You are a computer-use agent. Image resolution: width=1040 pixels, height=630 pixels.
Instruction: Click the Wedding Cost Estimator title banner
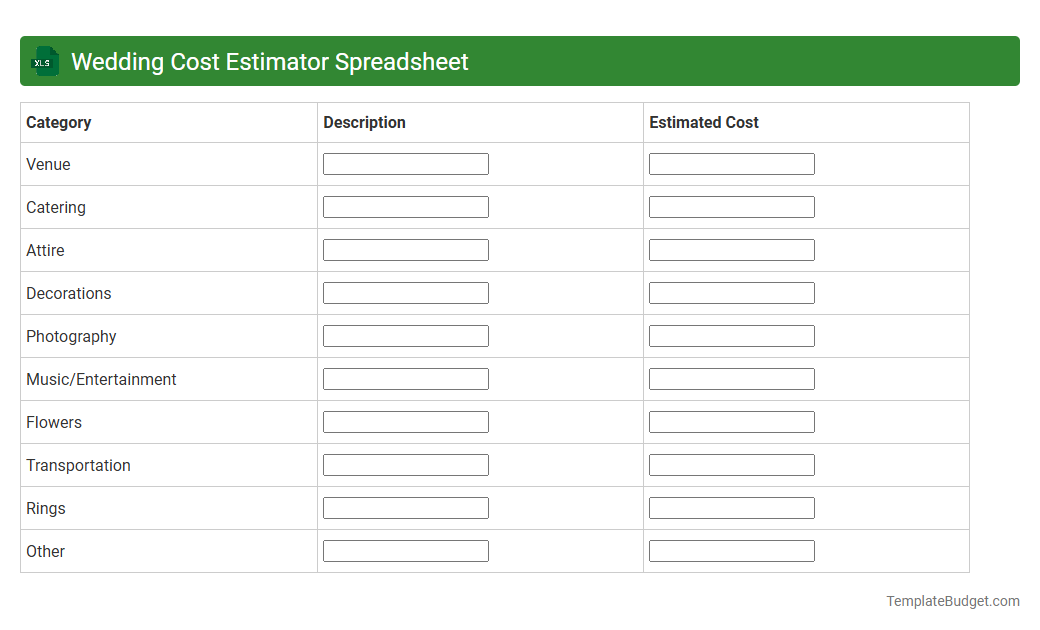270,61
